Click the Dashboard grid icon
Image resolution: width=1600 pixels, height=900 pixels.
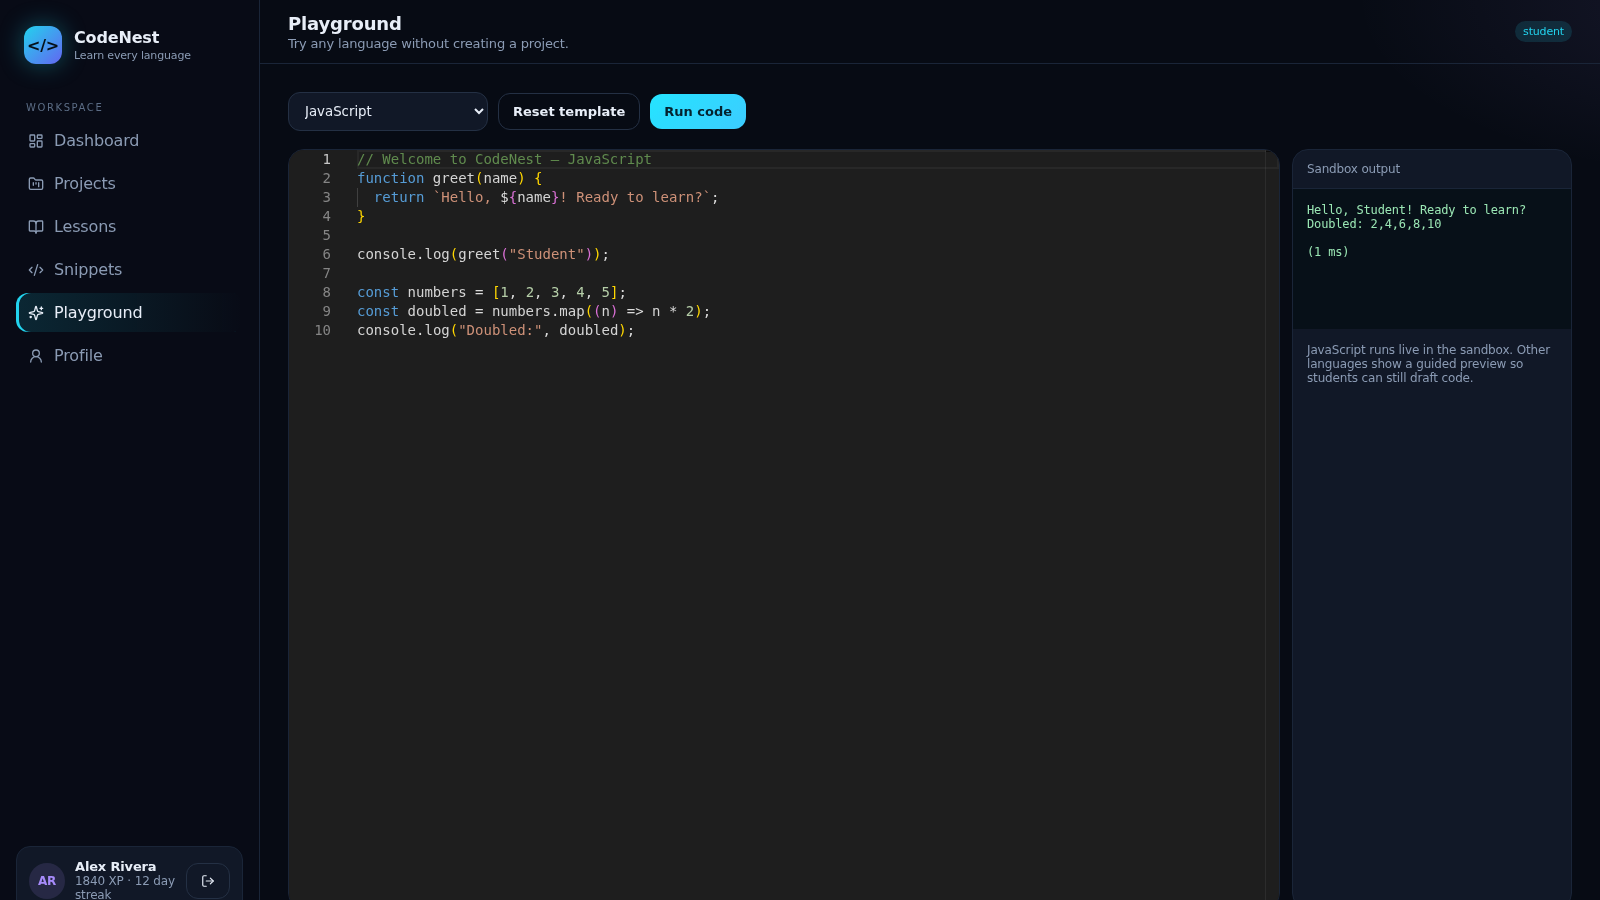36,141
